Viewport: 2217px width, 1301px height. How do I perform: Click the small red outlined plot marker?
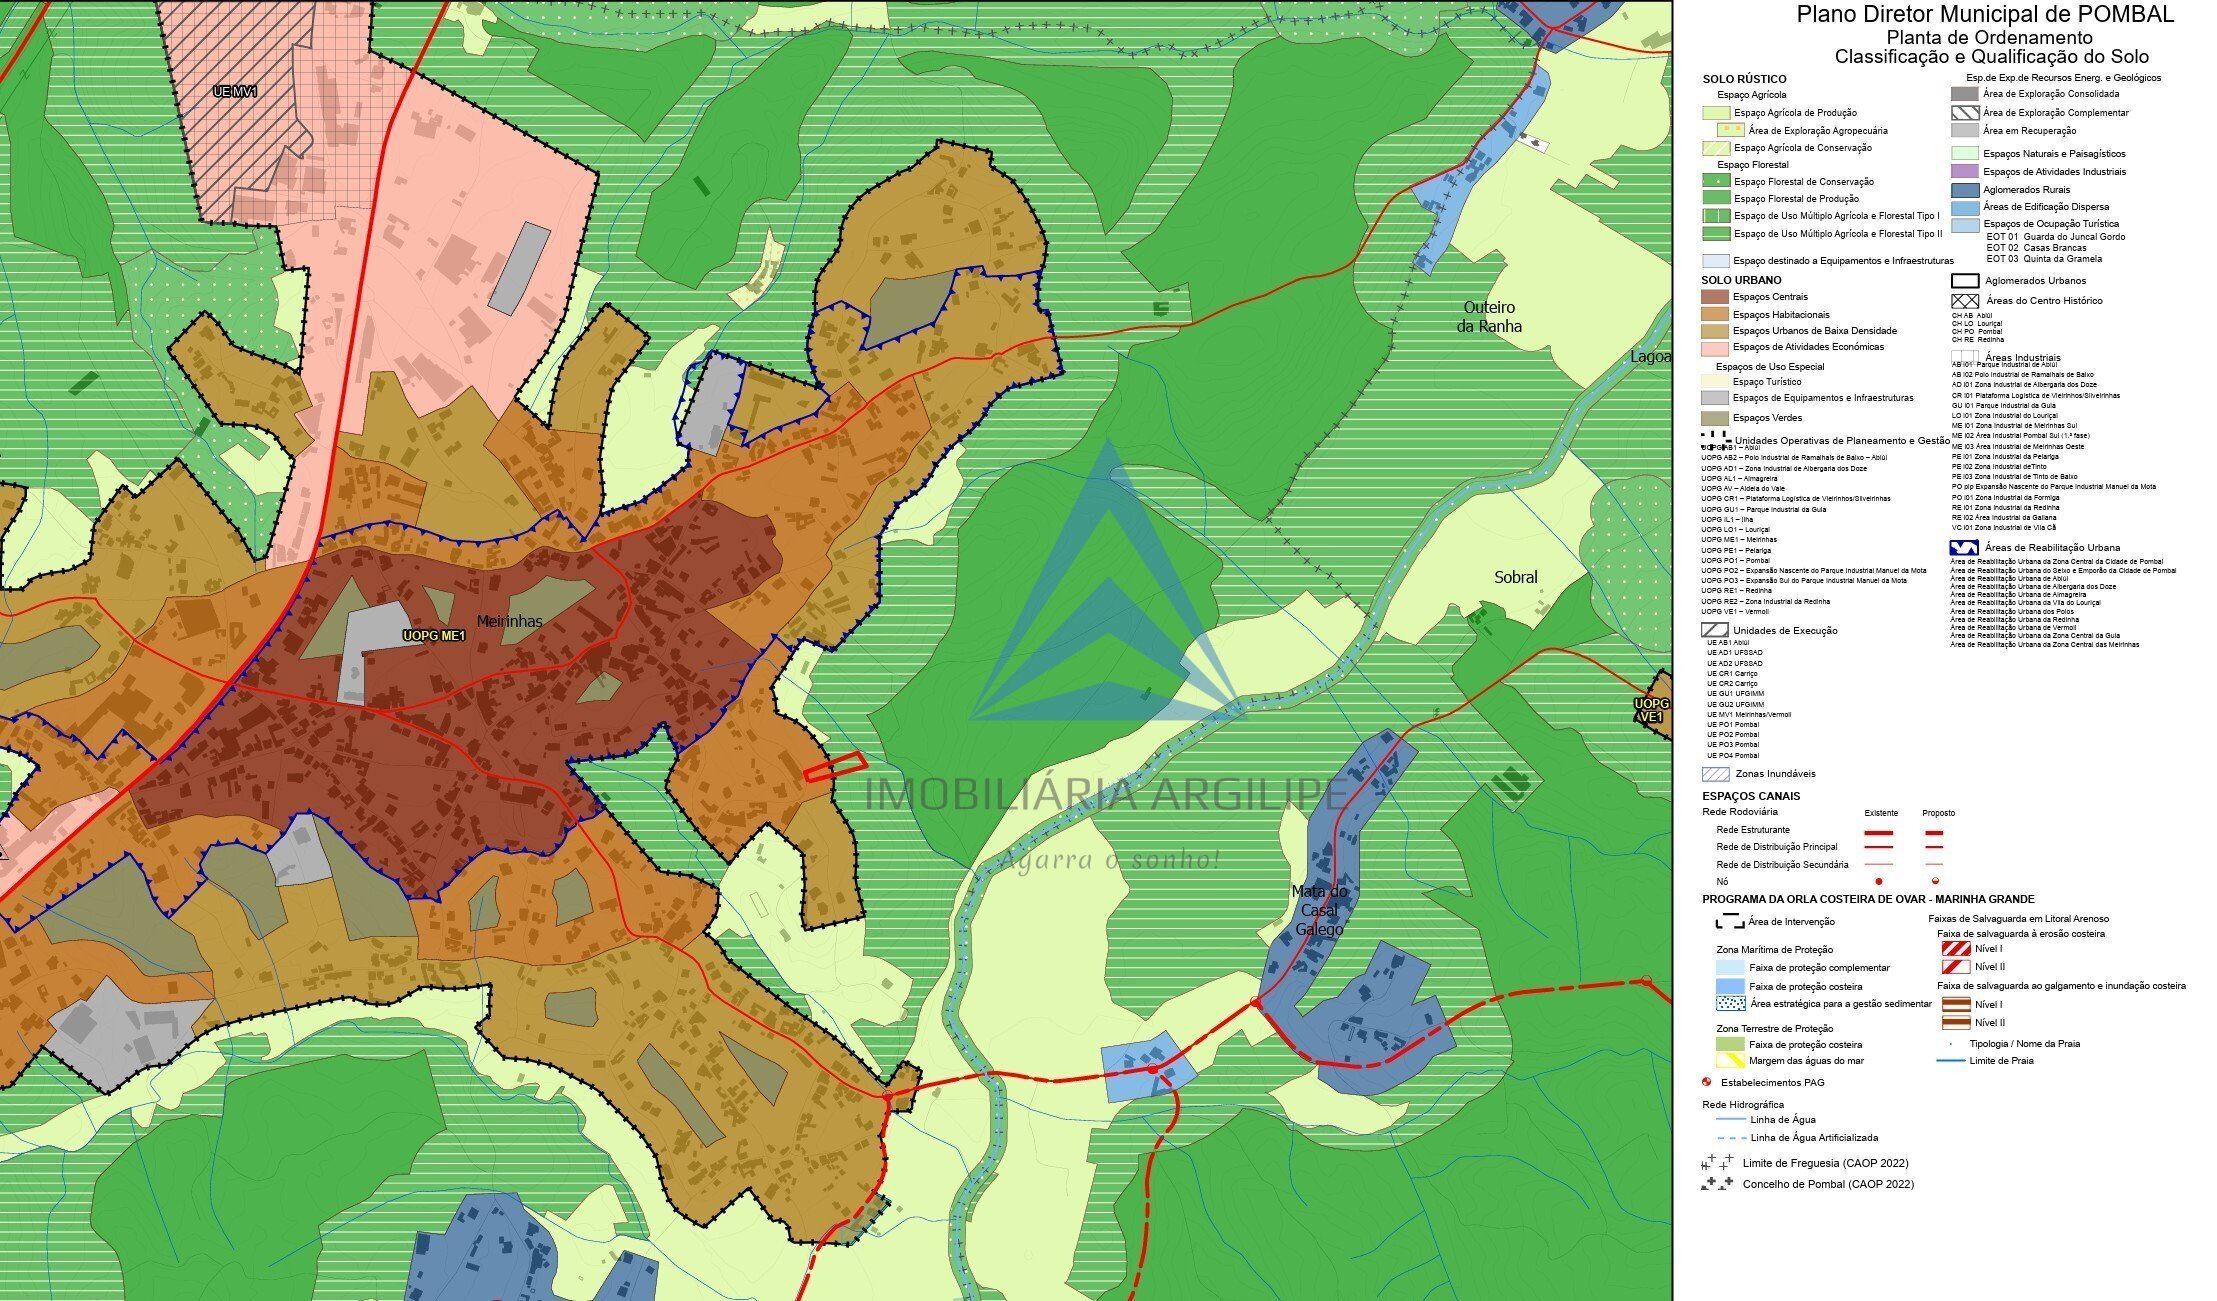click(x=834, y=767)
